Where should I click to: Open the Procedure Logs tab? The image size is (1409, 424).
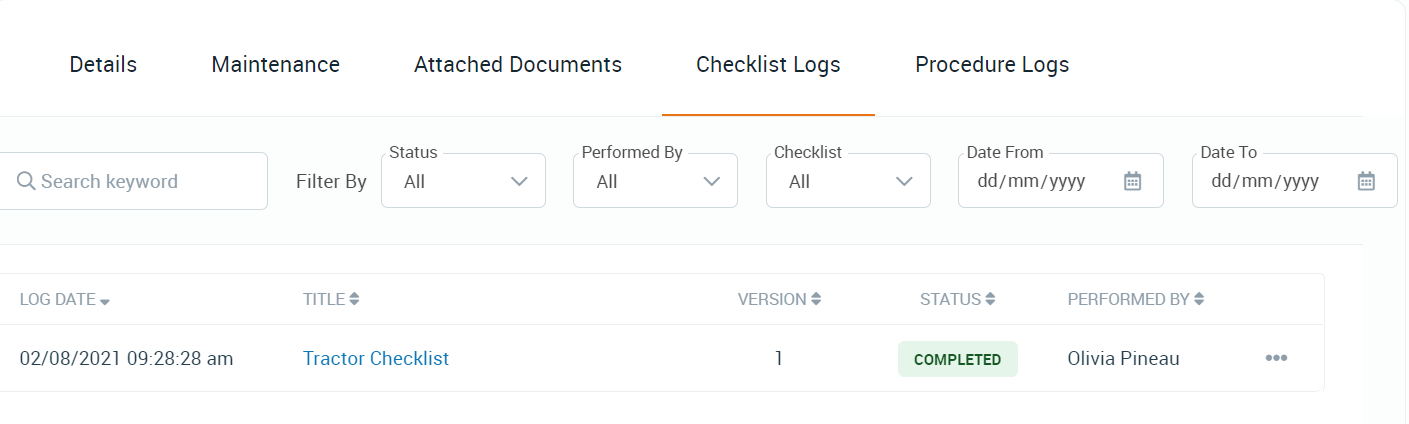click(992, 65)
